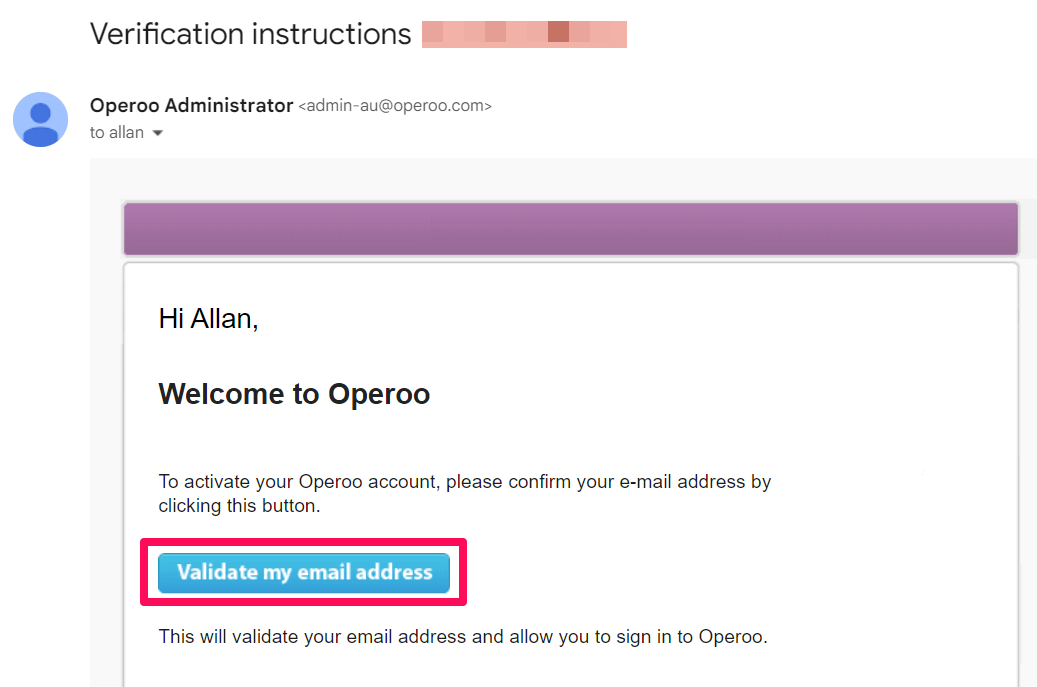The height and width of the screenshot is (687, 1037).
Task: Click the admin-au@operoo.com sender address
Action: point(395,106)
